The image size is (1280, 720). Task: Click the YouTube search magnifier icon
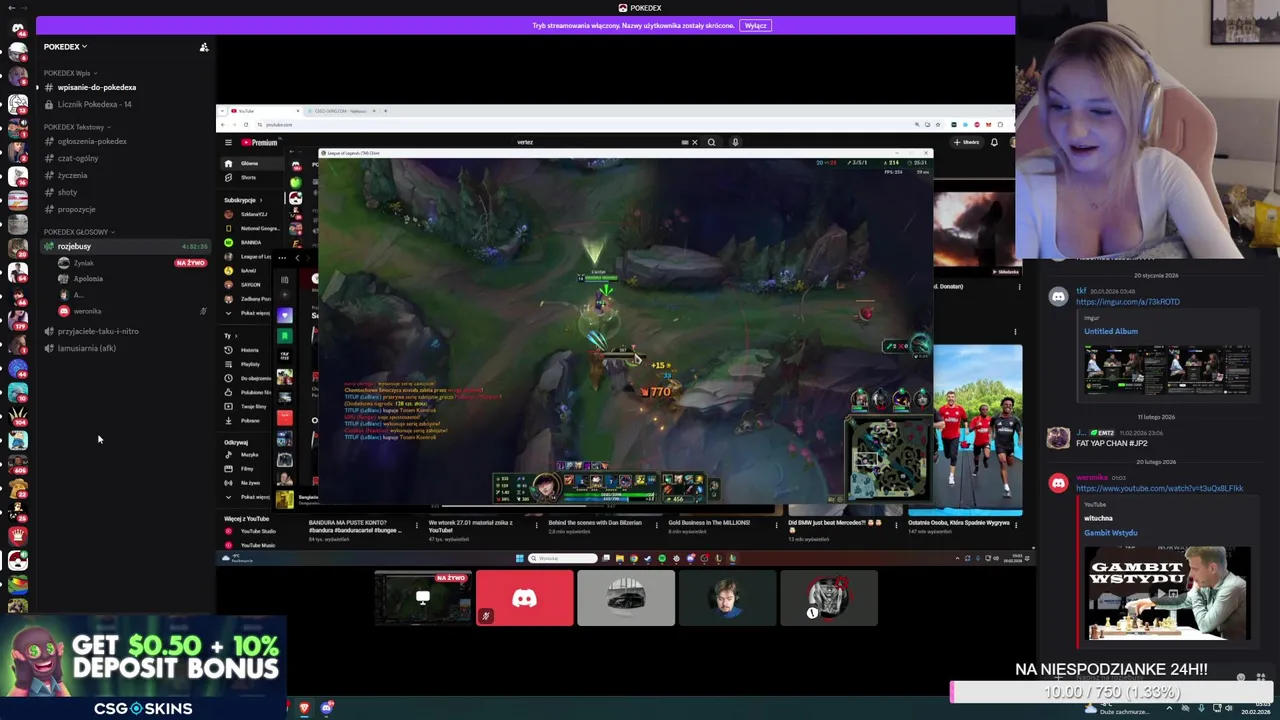[x=711, y=143]
